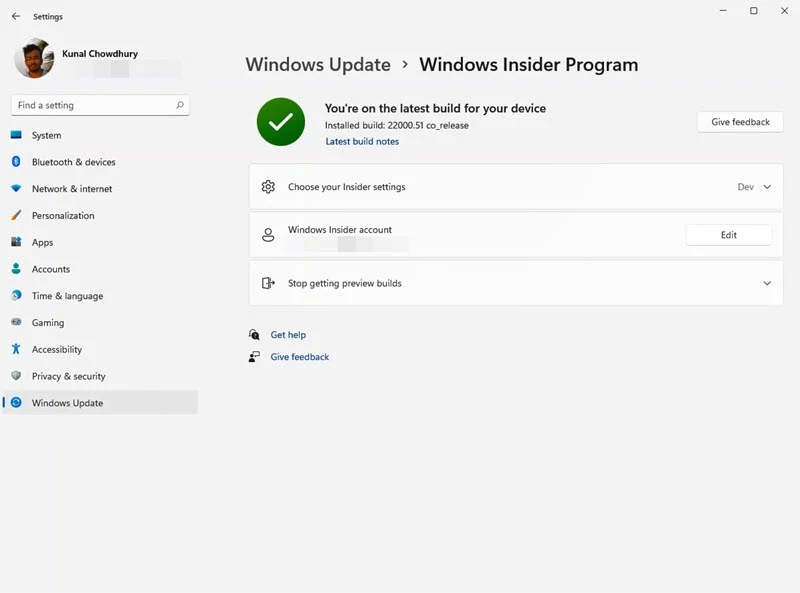Click the user name Kunal Chowdhury
Screen dimensions: 800x593
point(100,54)
